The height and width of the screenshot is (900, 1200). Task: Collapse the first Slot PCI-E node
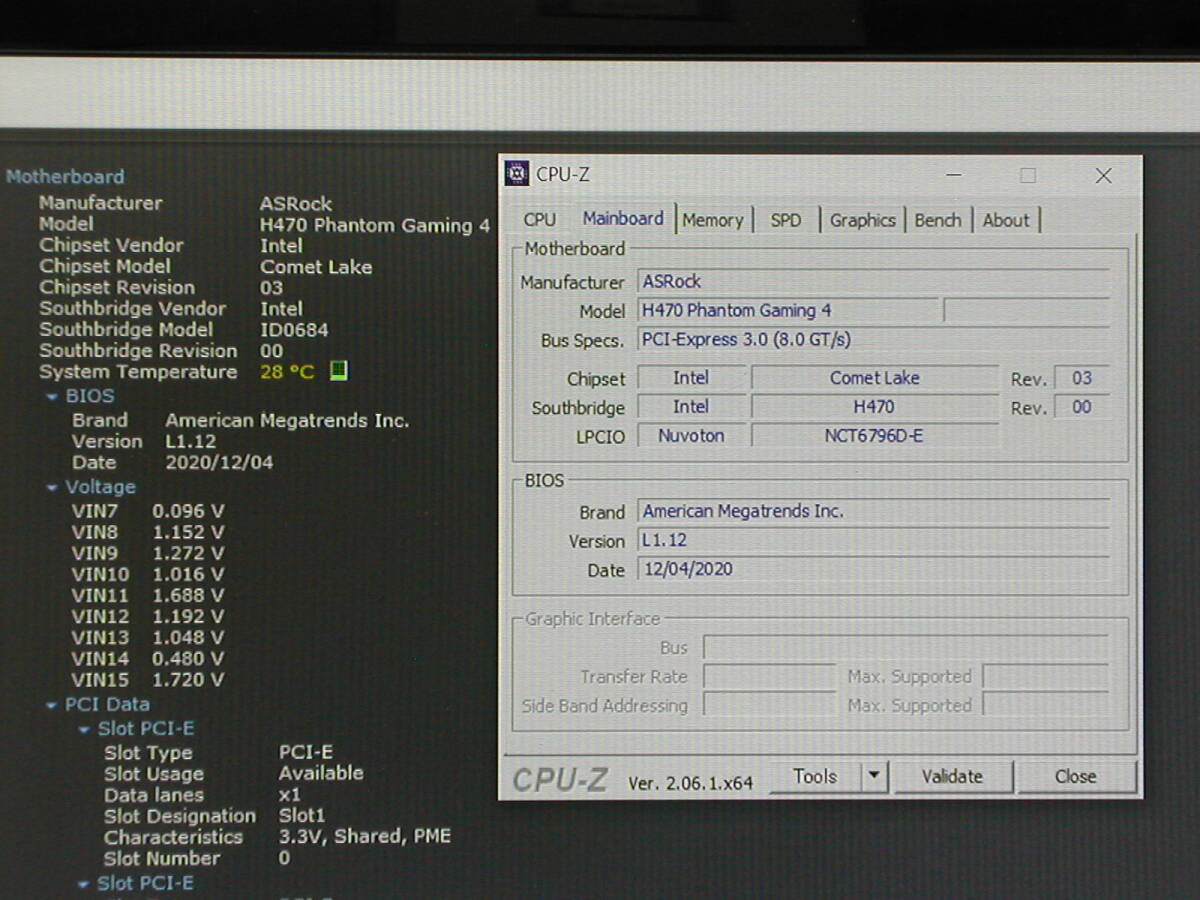(x=85, y=730)
